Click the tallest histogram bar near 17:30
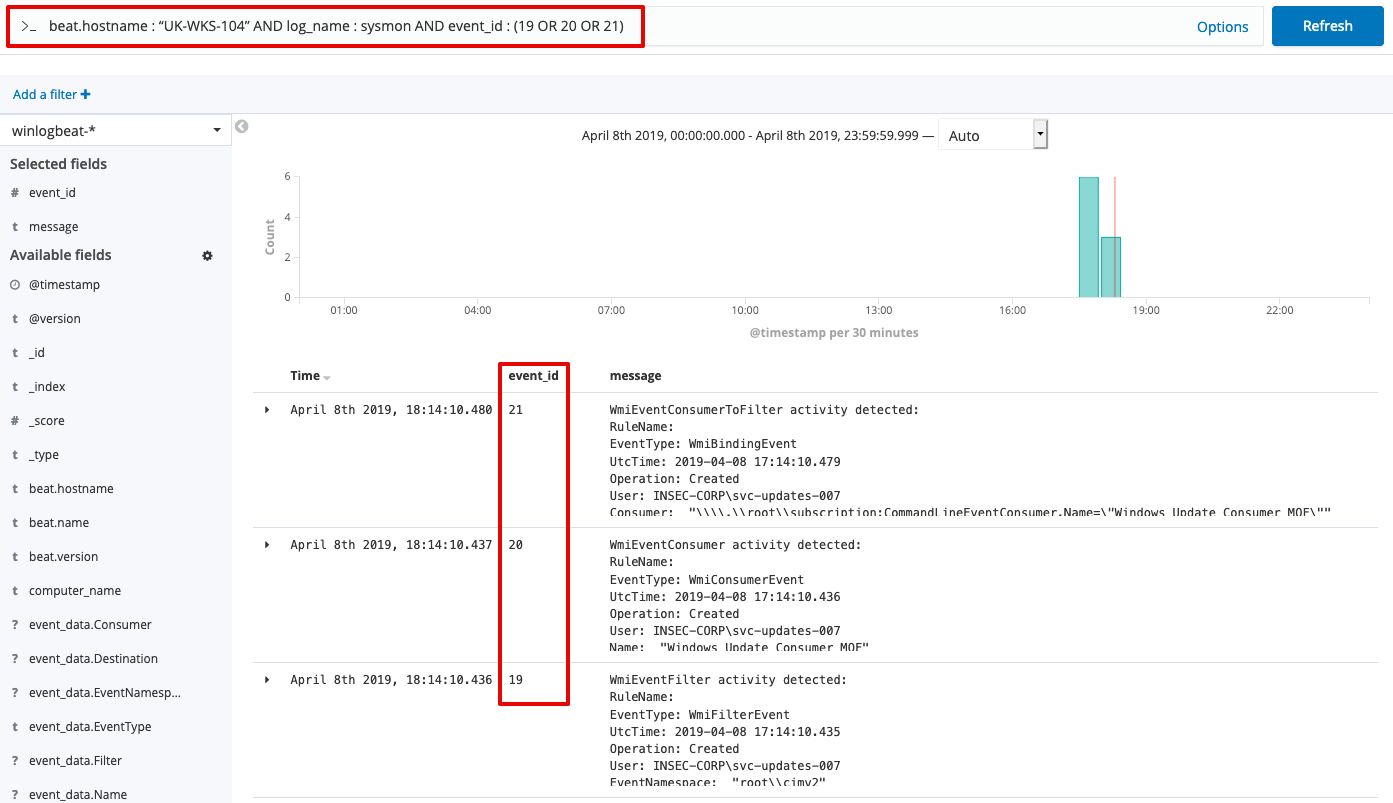Viewport: 1393px width, 803px height. click(1089, 235)
